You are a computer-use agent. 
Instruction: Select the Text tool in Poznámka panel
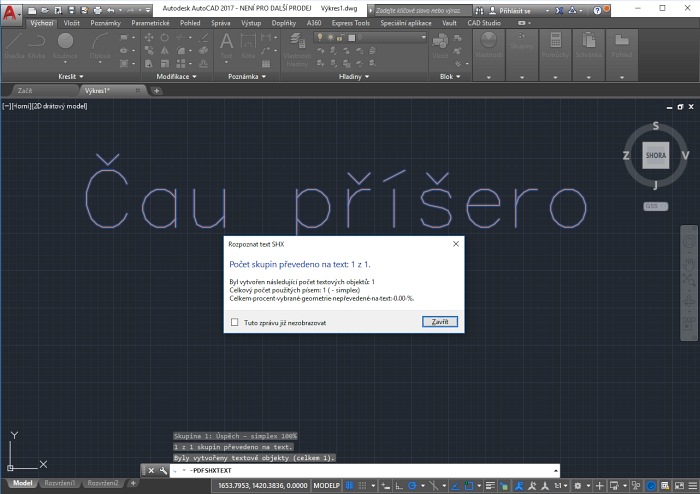[226, 46]
